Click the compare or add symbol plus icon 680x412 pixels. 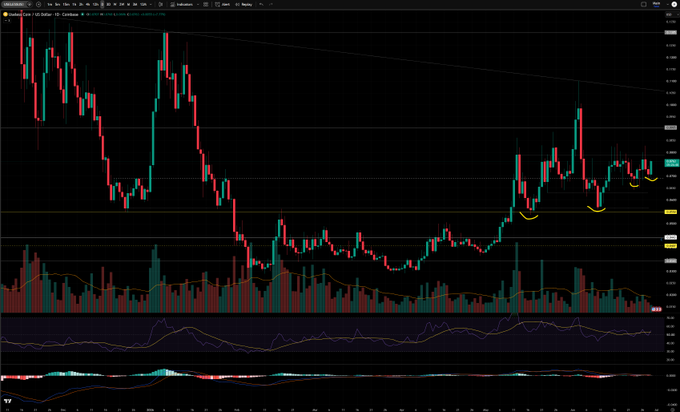(39, 4)
